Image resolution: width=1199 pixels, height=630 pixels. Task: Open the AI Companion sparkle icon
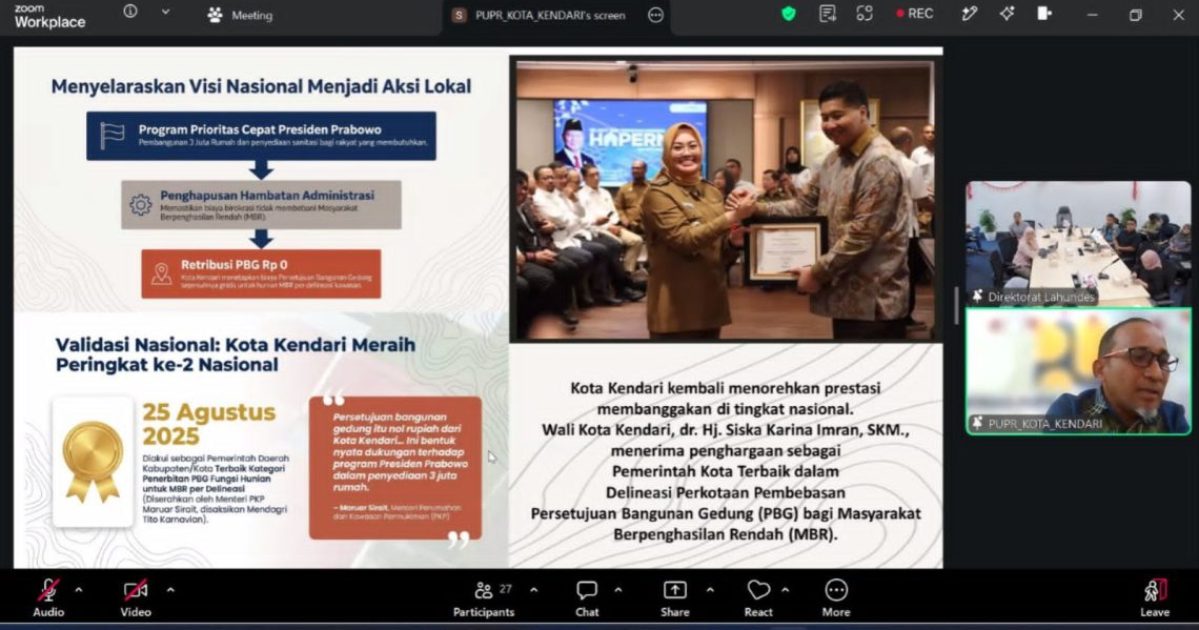point(1006,14)
